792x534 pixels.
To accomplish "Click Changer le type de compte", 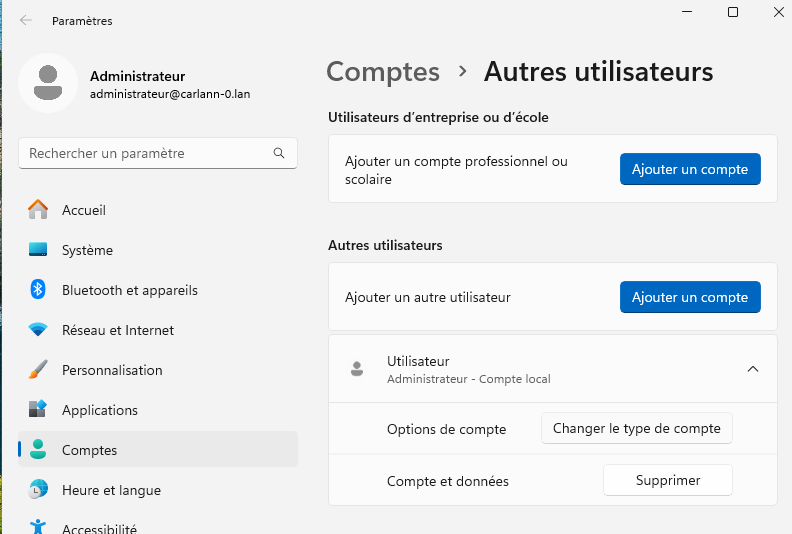I will pyautogui.click(x=636, y=428).
